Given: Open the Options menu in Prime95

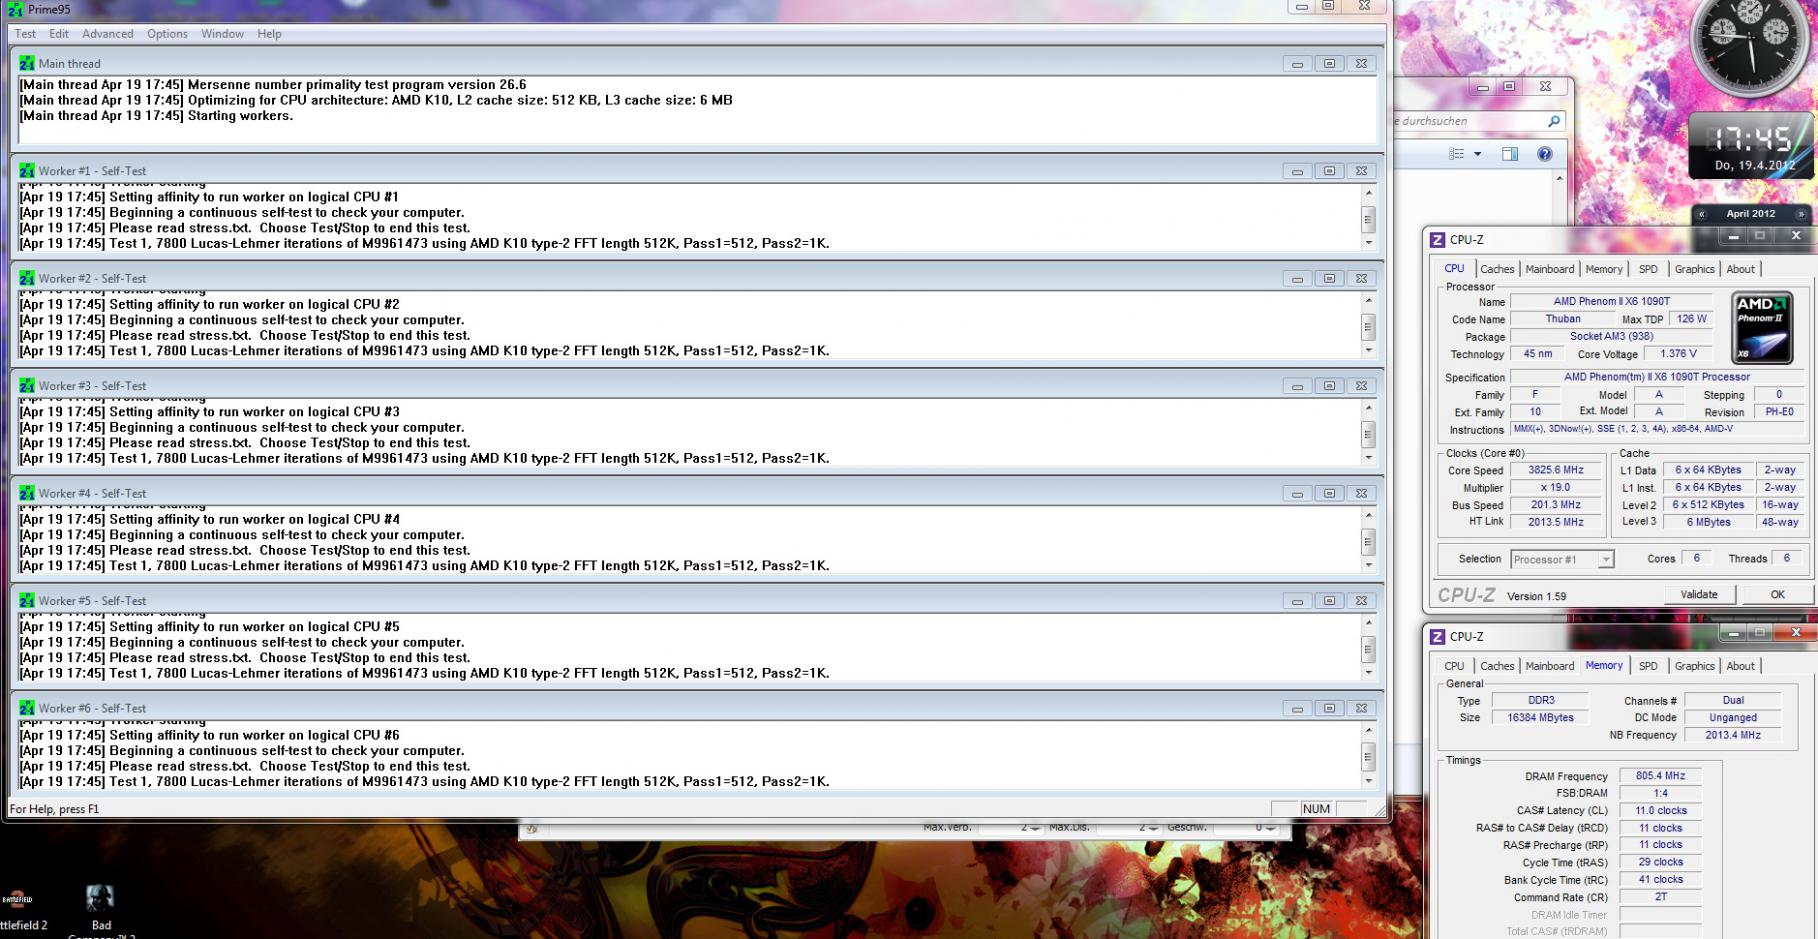Looking at the screenshot, I should [x=167, y=34].
